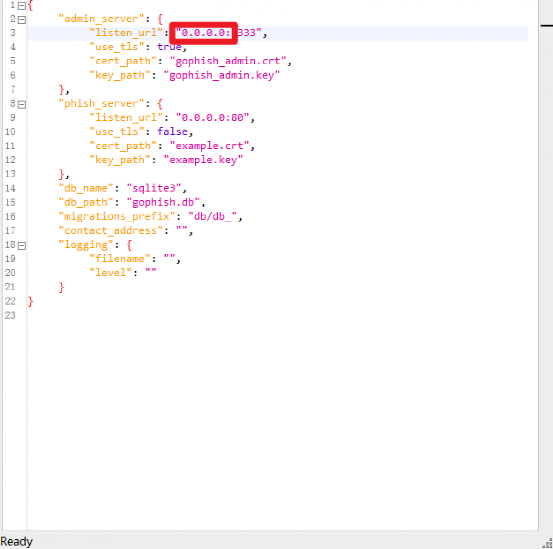This screenshot has width=553, height=549.
Task: Click the "phish_server" key text
Action: tap(101, 103)
